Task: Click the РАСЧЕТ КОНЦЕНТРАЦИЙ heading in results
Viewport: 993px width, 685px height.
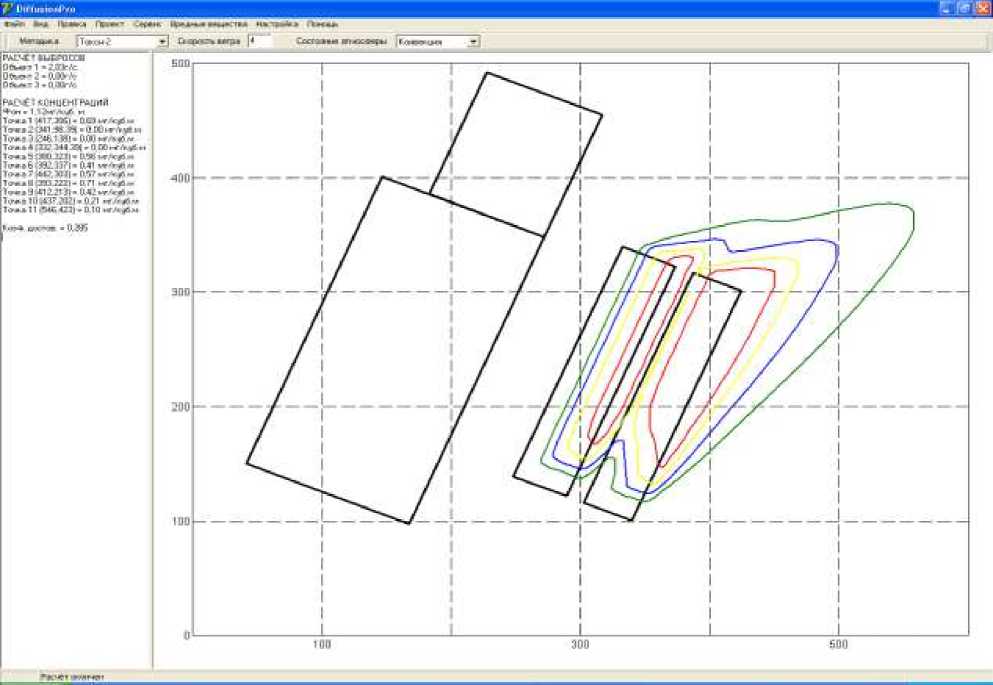Action: [56, 103]
